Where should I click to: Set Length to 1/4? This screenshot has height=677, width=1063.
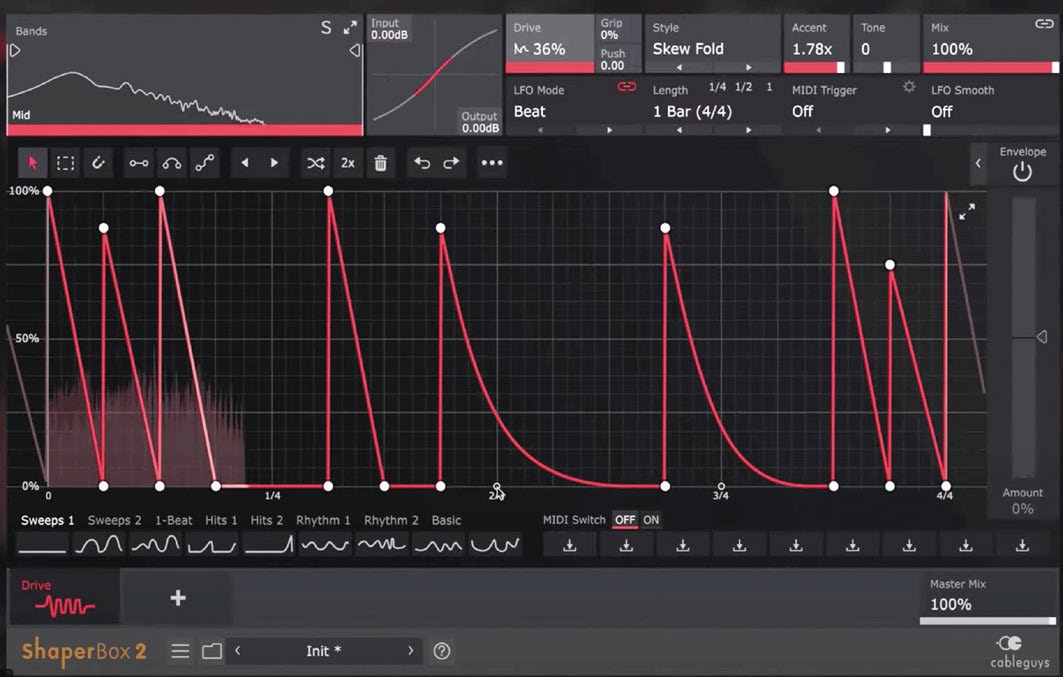click(x=717, y=87)
